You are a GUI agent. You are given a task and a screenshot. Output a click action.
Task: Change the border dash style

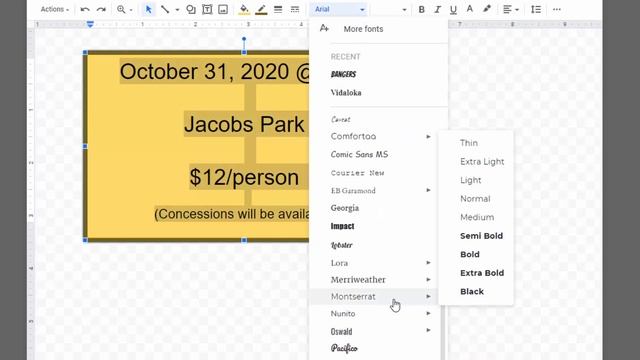295,9
